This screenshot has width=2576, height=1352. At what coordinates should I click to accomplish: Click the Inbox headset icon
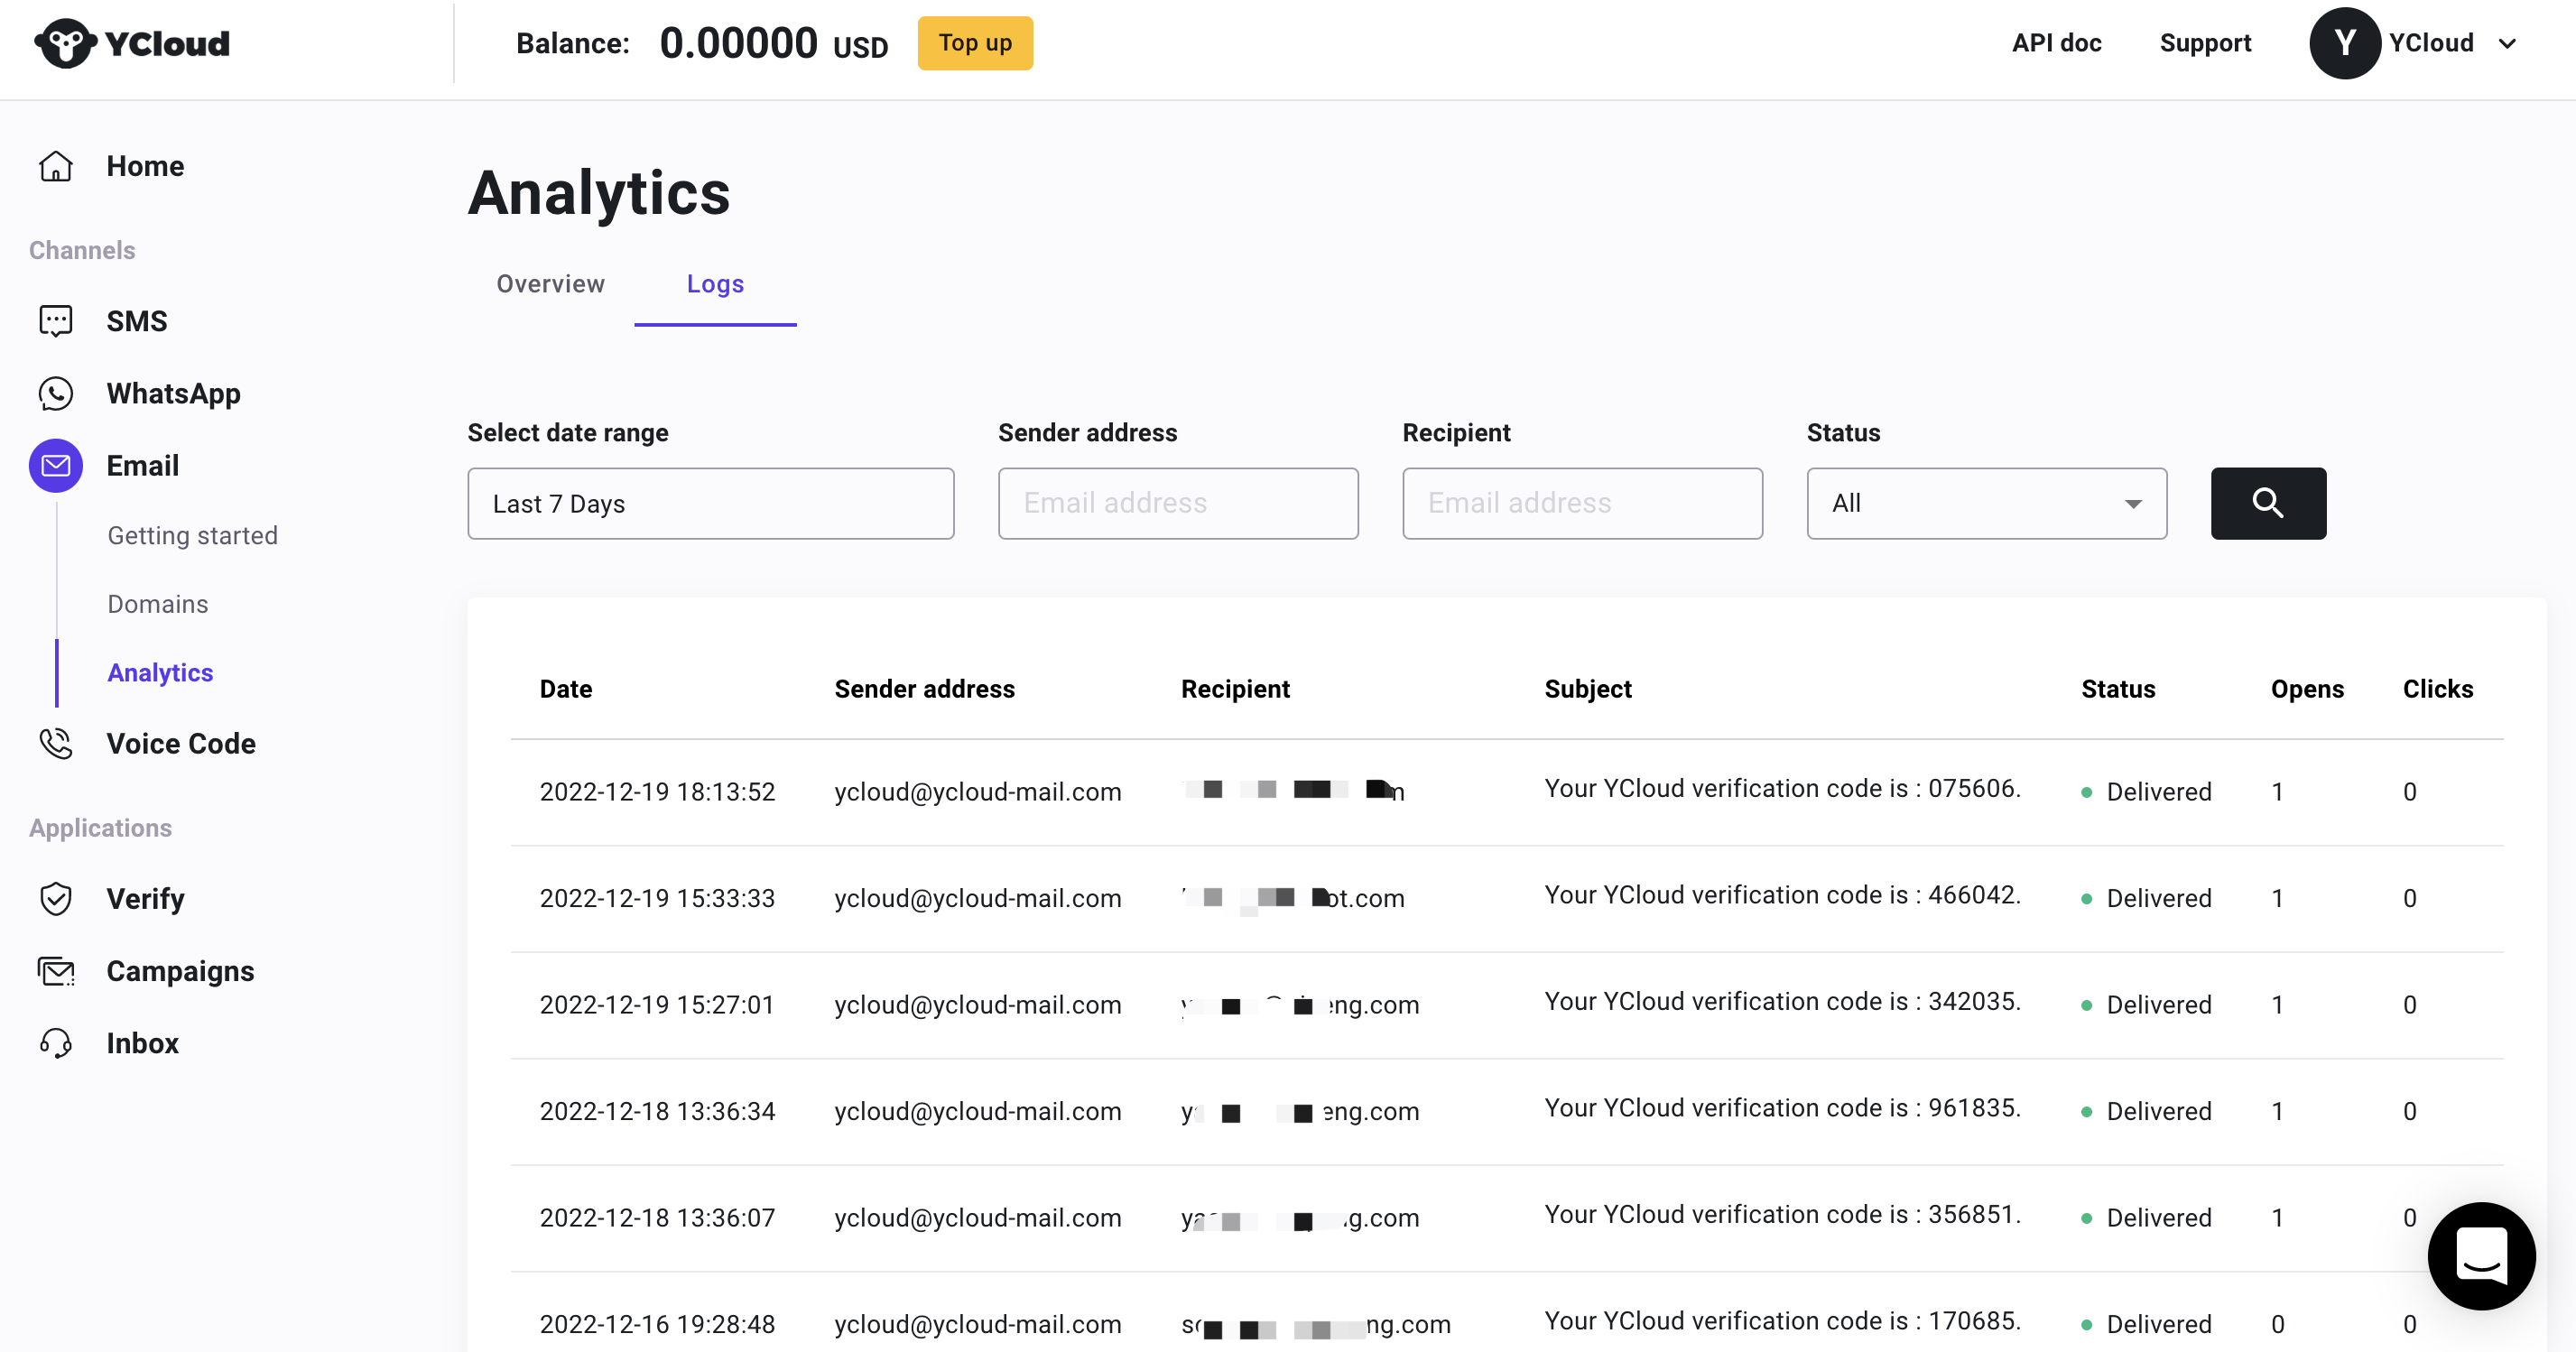point(56,1043)
